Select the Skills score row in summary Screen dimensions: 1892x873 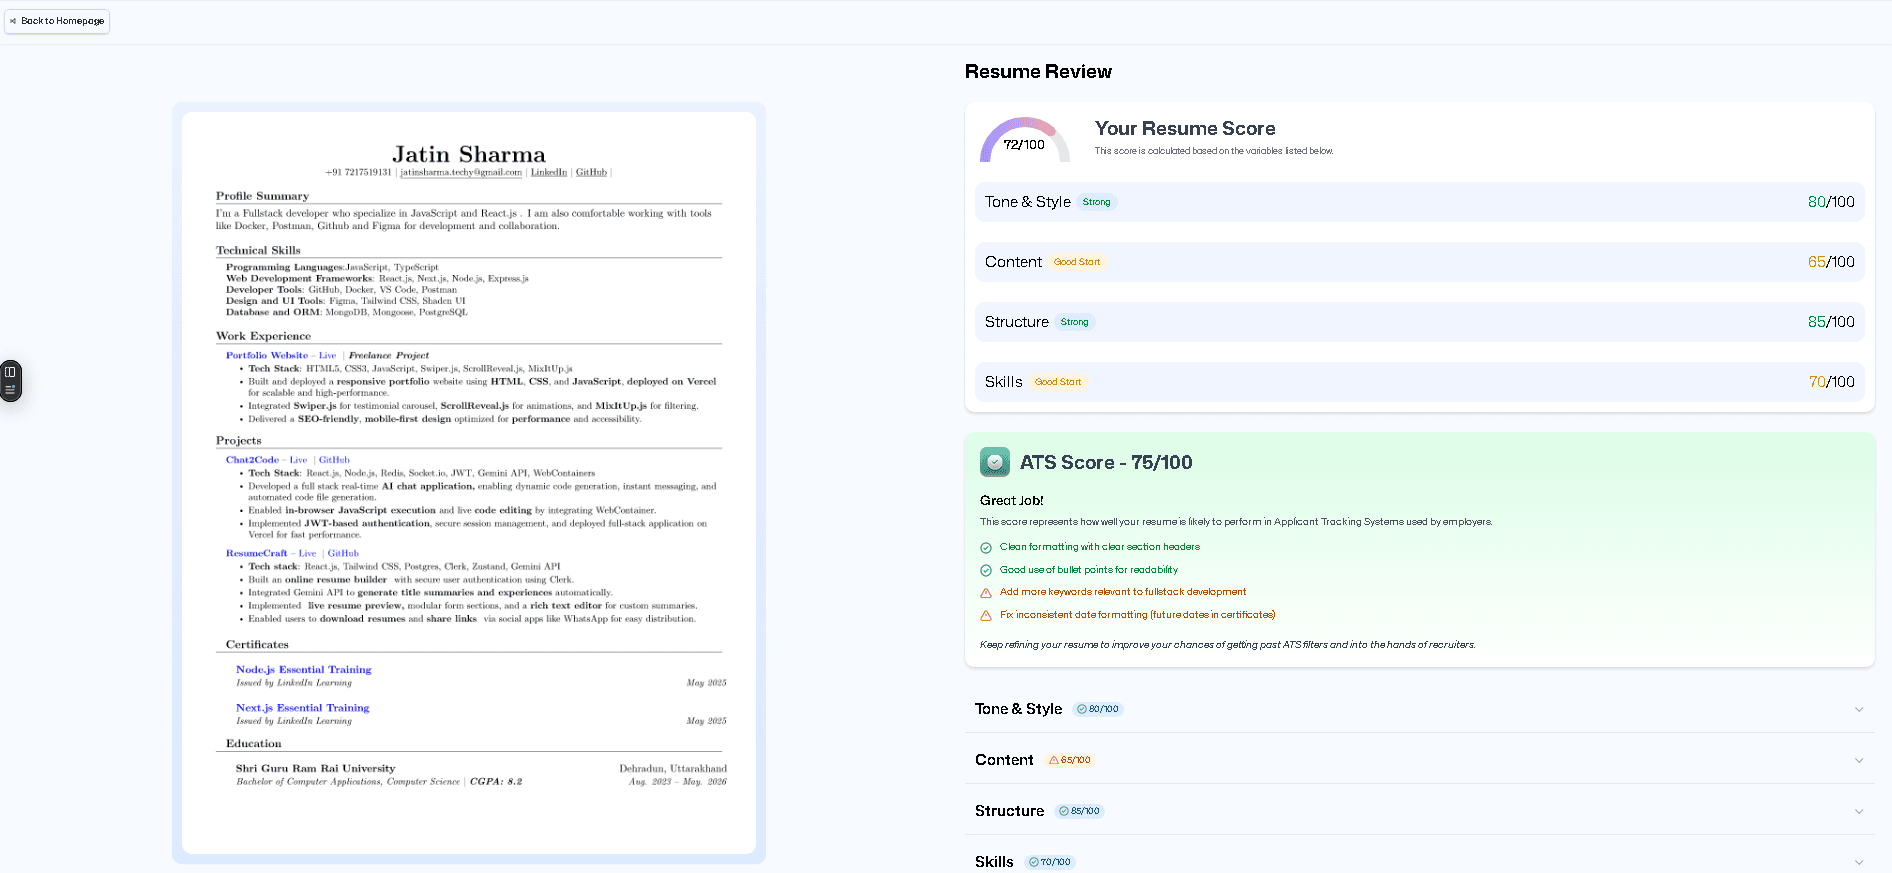pyautogui.click(x=1418, y=382)
